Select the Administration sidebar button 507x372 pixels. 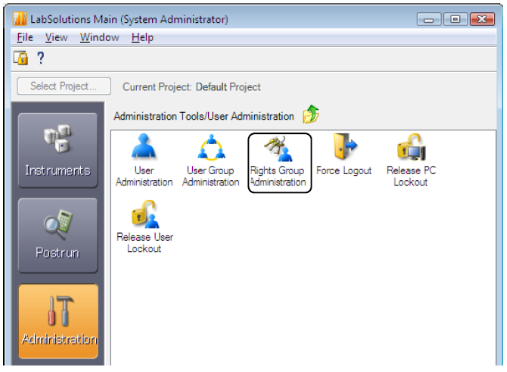pyautogui.click(x=58, y=321)
